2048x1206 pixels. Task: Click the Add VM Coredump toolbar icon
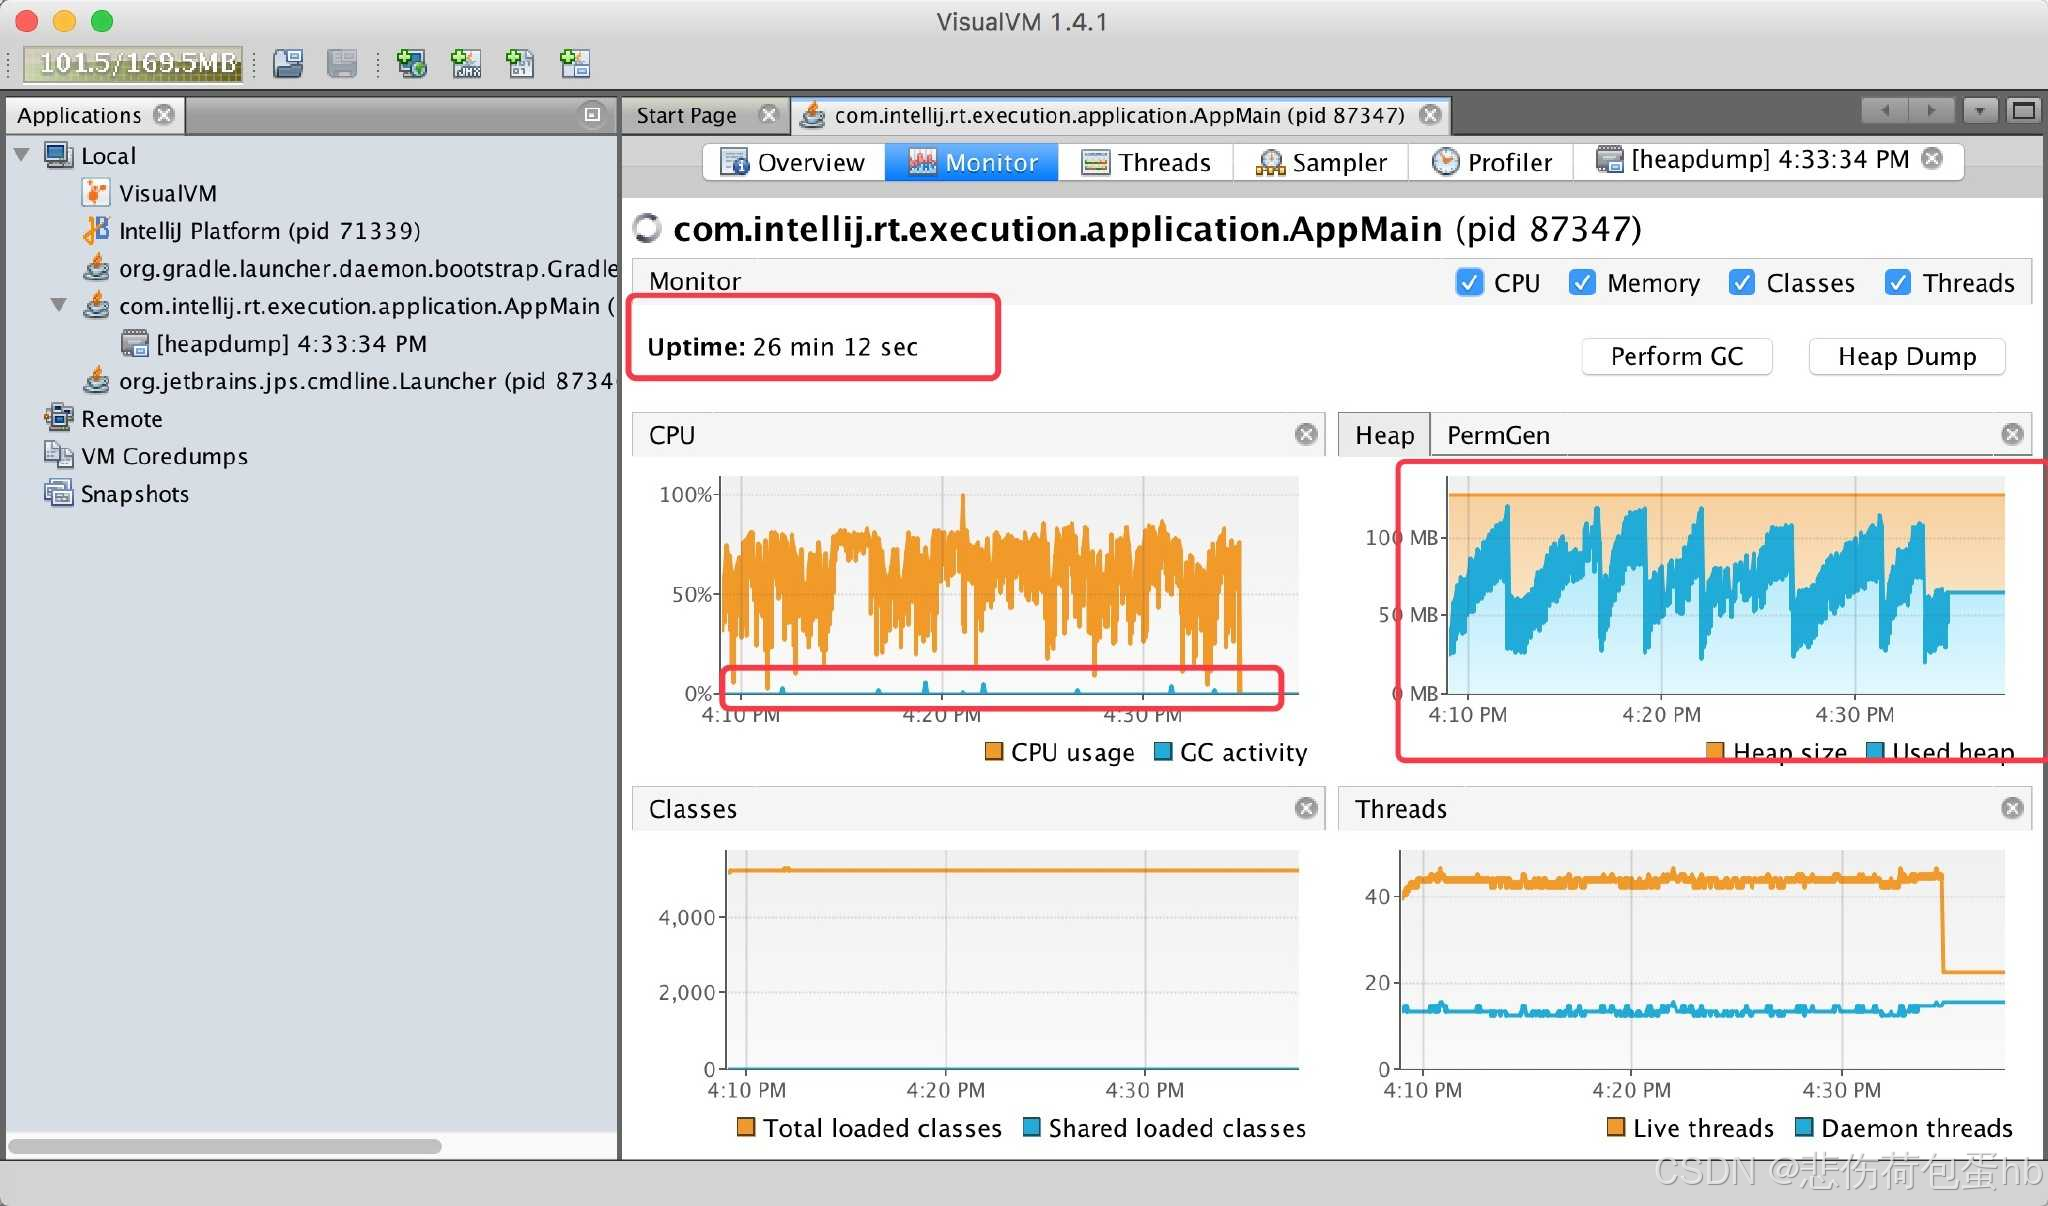tap(520, 64)
